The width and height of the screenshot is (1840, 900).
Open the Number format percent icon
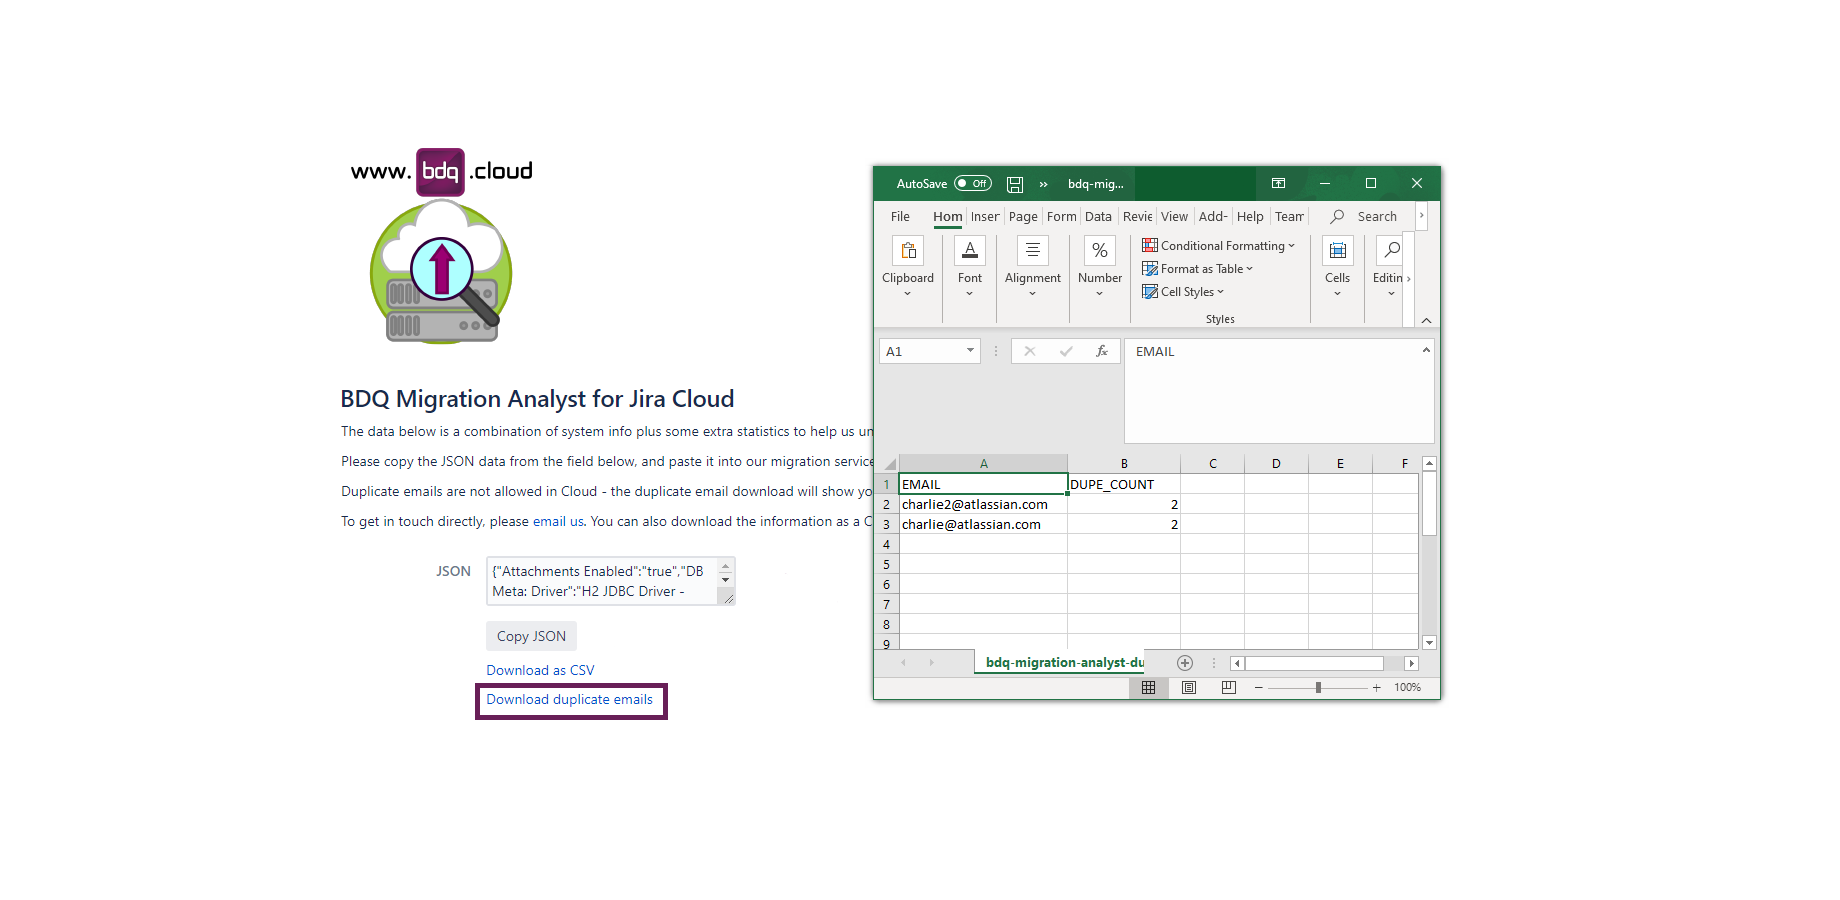pyautogui.click(x=1099, y=251)
